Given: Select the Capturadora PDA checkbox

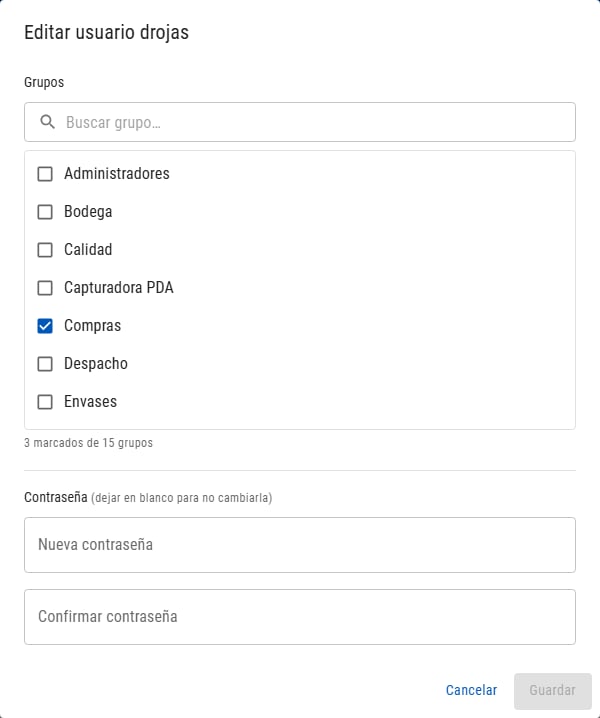Looking at the screenshot, I should pos(45,288).
